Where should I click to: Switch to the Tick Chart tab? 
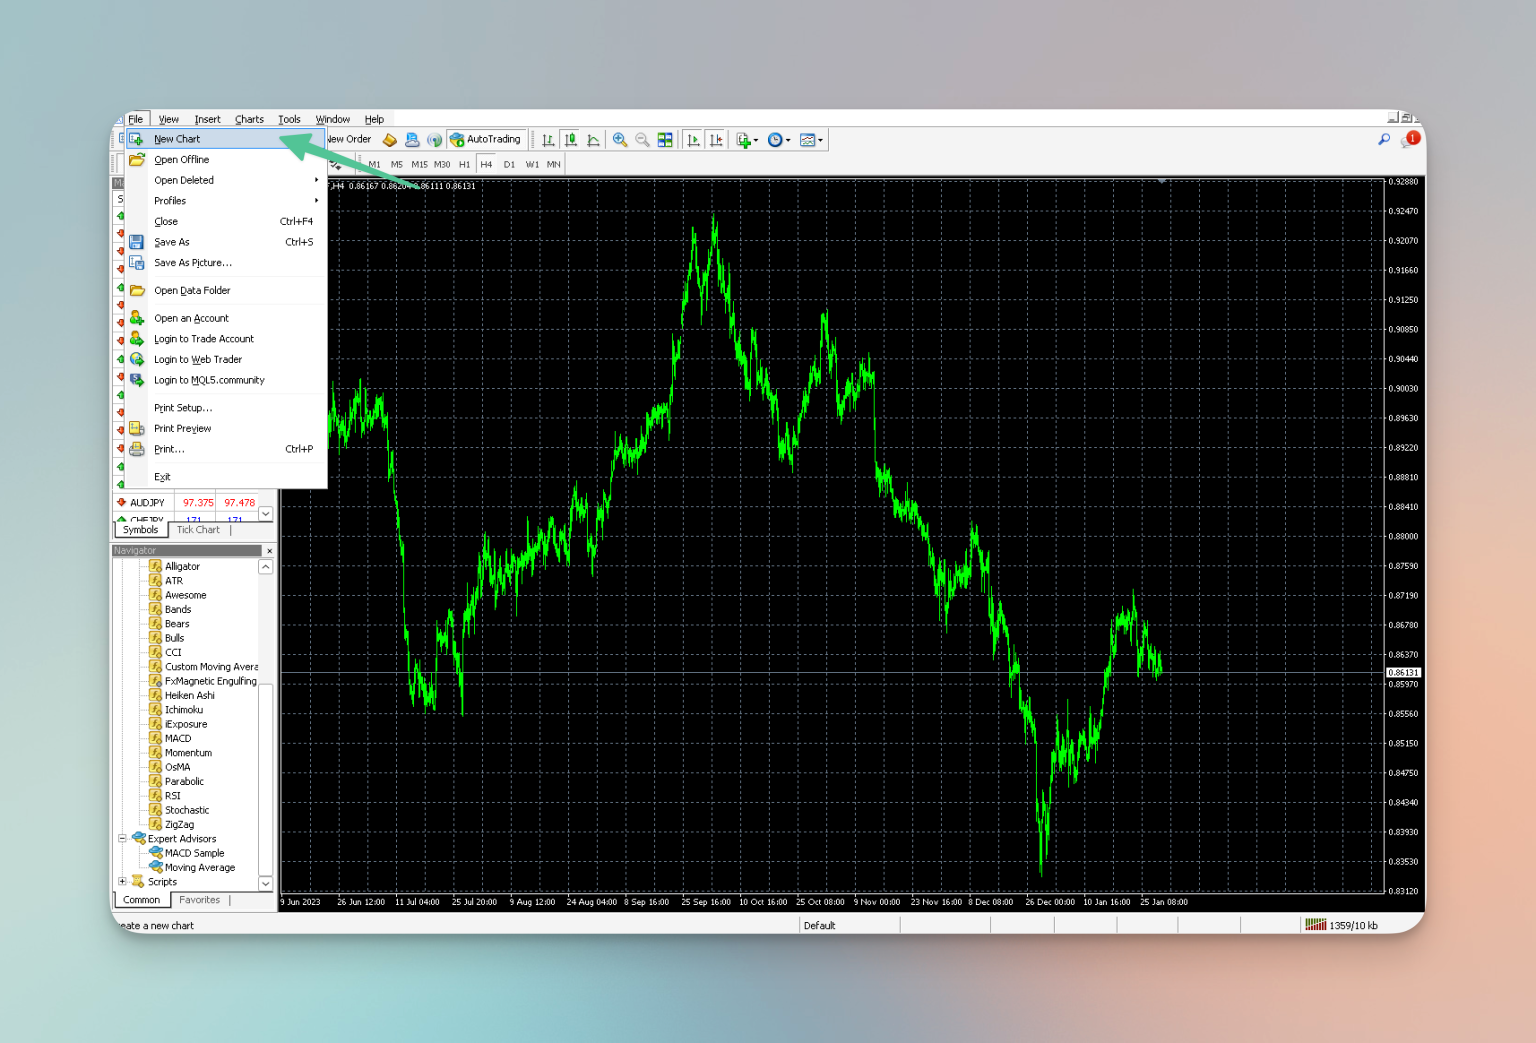[198, 530]
